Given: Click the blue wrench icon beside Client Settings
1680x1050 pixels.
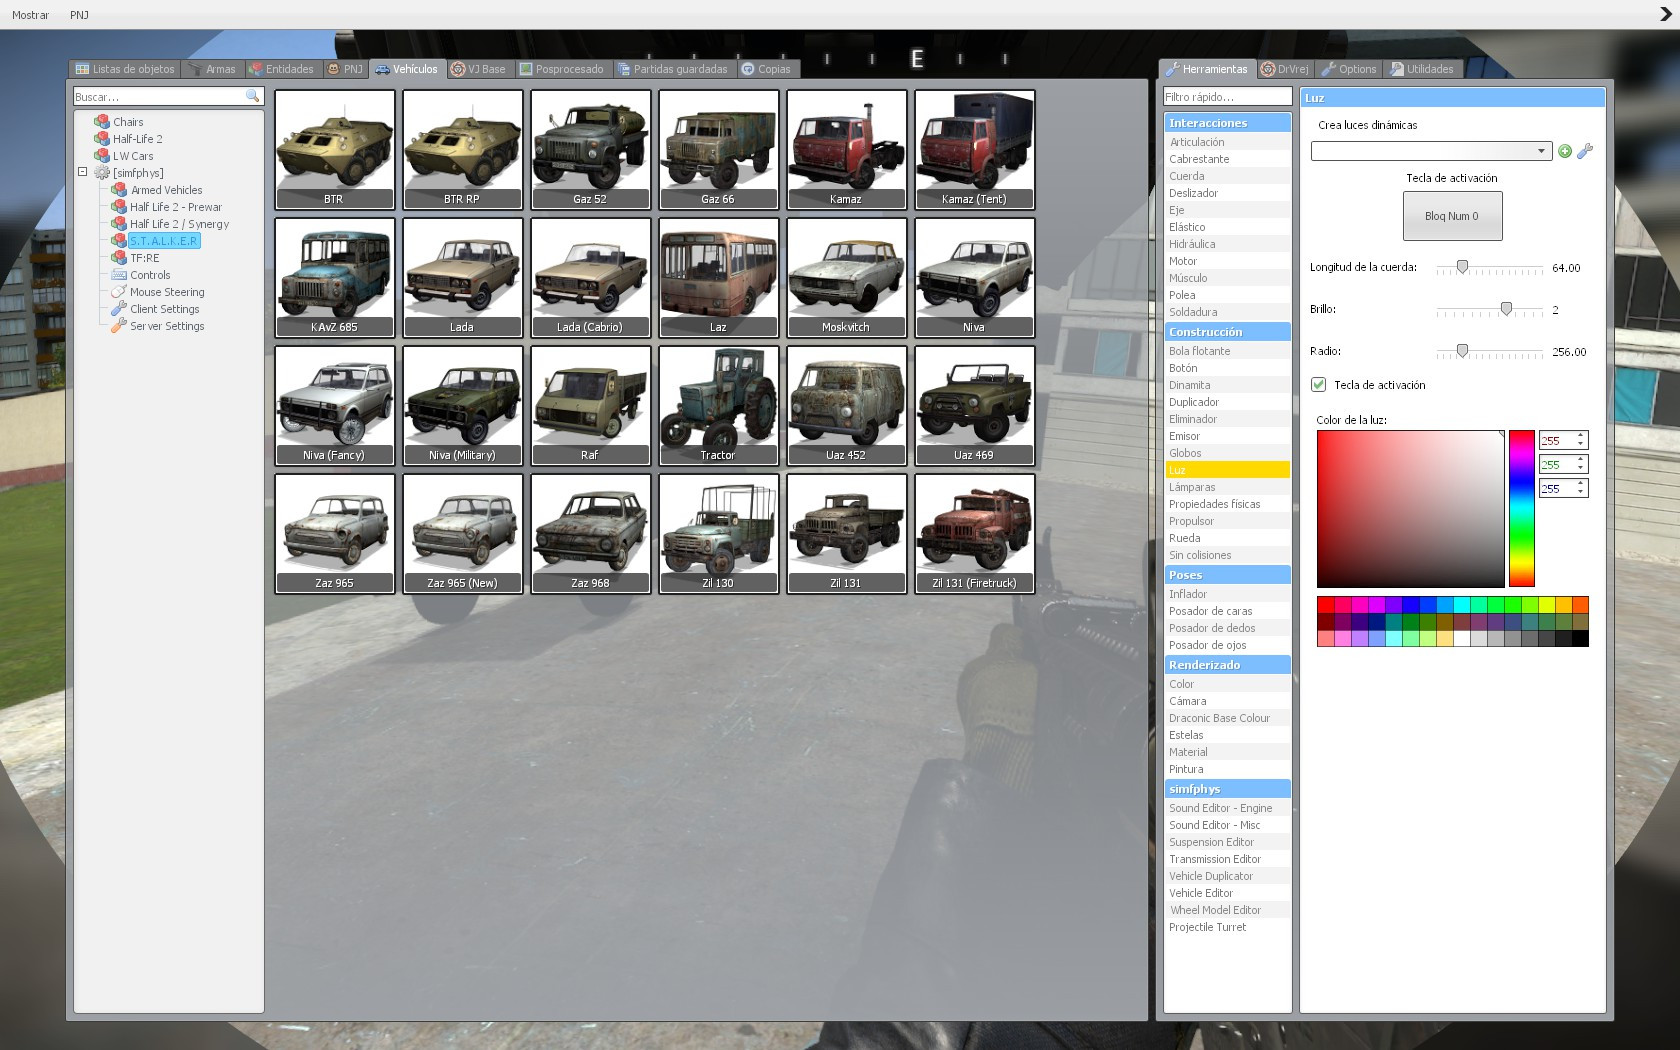Looking at the screenshot, I should 118,308.
